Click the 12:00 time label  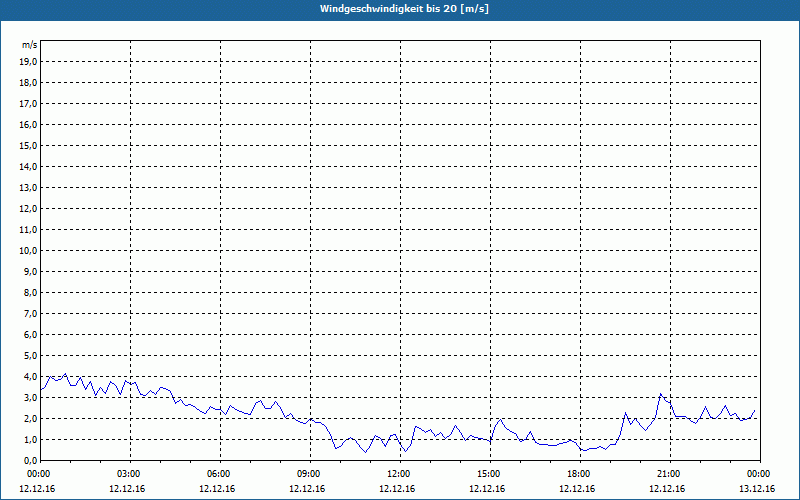point(398,474)
